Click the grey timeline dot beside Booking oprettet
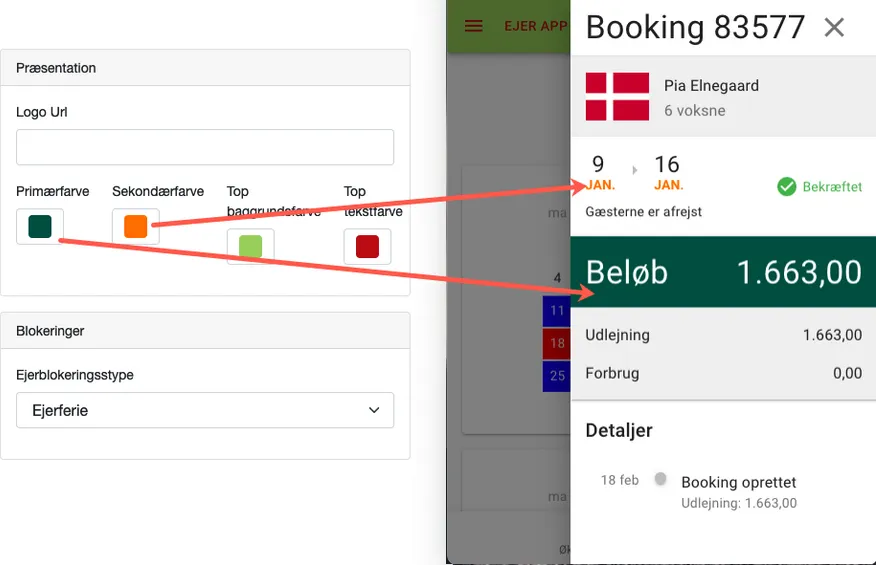This screenshot has height=565, width=876. (x=660, y=480)
